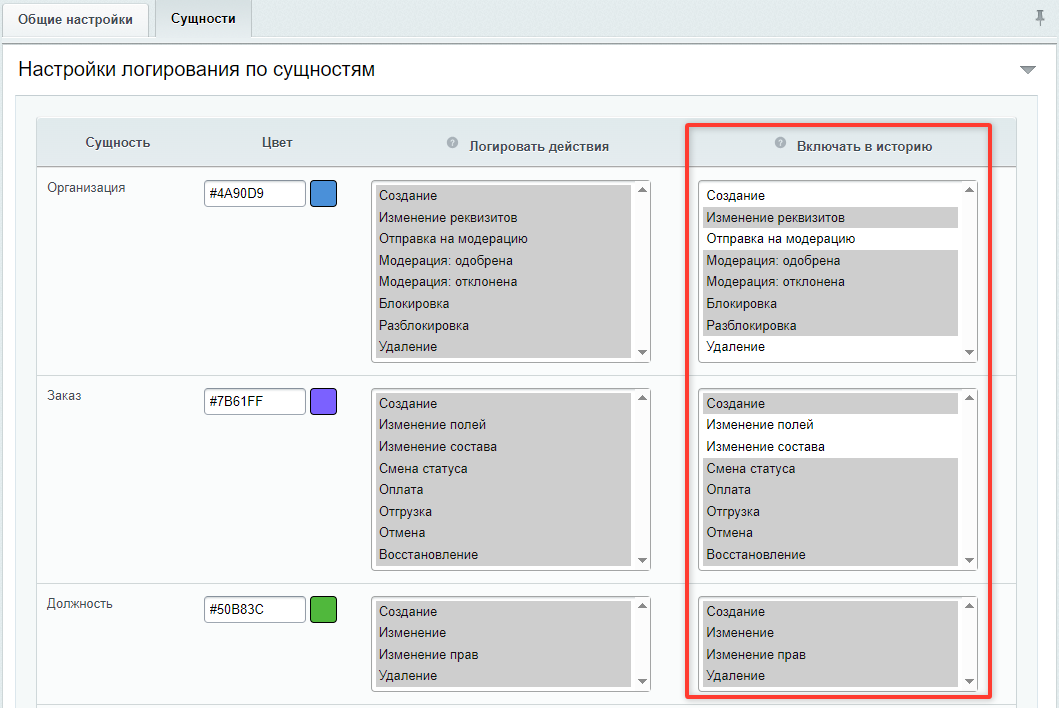Viewport: 1059px width, 708px height.
Task: Click scroll-down arrow of Организация history list
Action: point(969,353)
